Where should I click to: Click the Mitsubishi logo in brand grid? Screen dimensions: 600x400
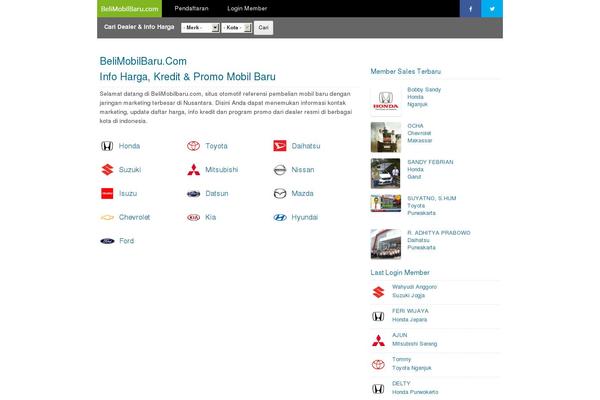(x=194, y=170)
